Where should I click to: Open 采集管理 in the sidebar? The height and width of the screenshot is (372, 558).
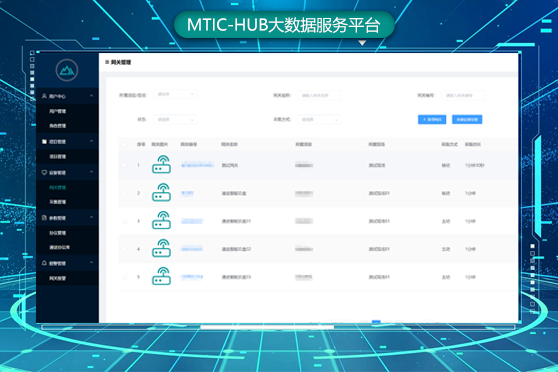pyautogui.click(x=58, y=202)
